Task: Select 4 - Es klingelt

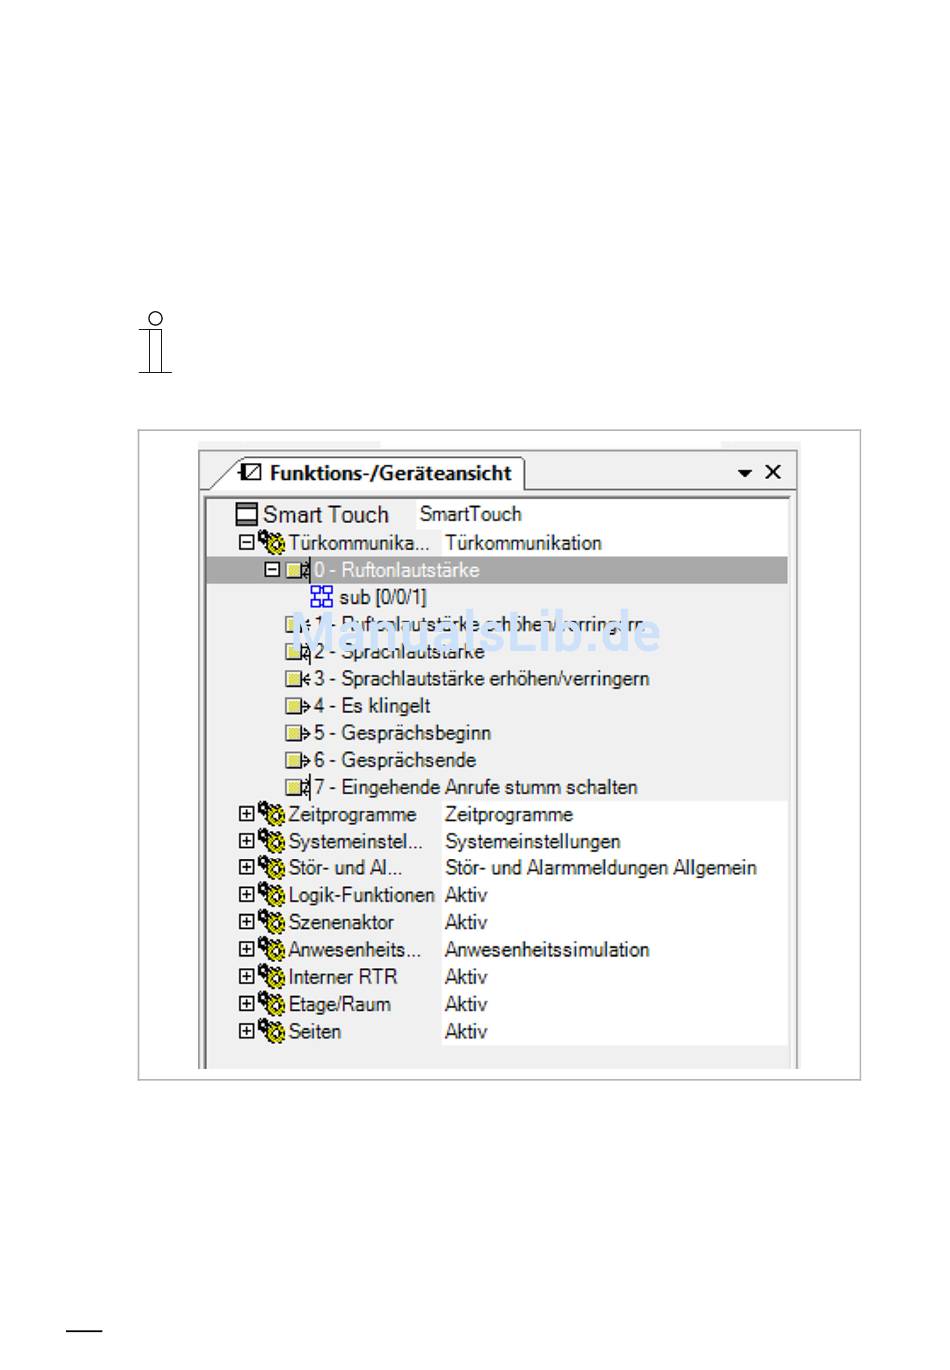Action: coord(372,705)
